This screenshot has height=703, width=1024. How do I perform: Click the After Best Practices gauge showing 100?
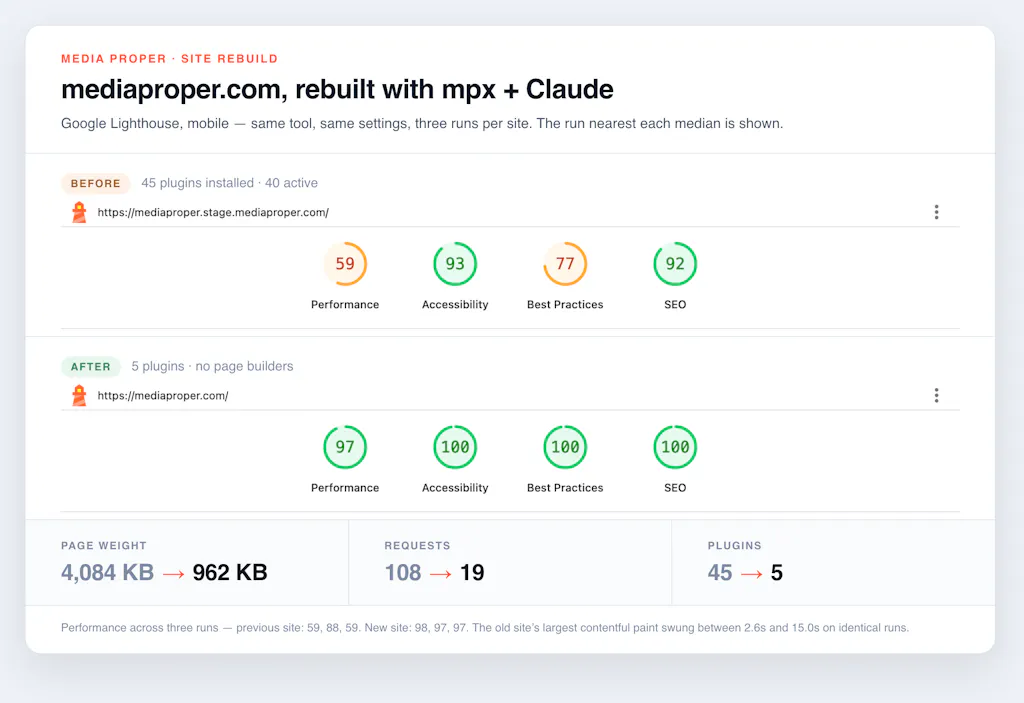click(565, 447)
